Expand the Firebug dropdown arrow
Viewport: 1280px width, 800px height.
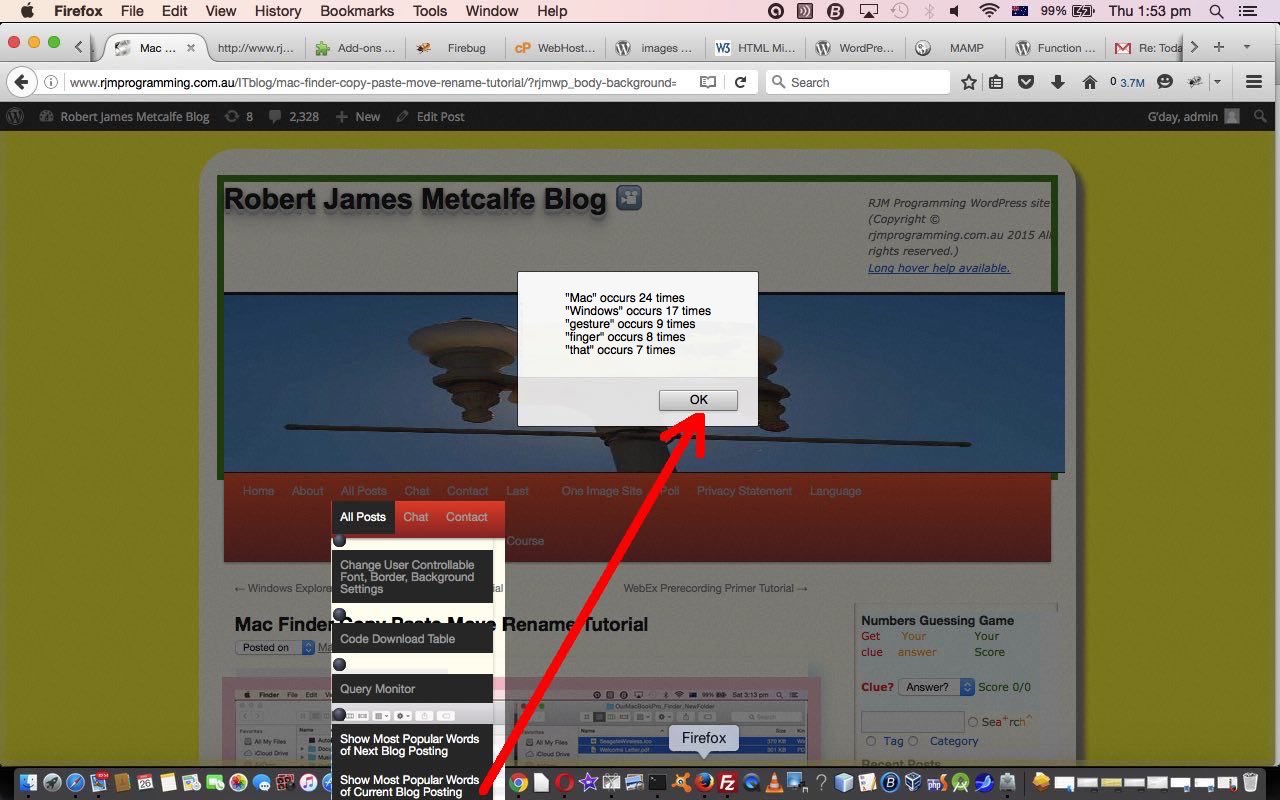pyautogui.click(x=1217, y=82)
